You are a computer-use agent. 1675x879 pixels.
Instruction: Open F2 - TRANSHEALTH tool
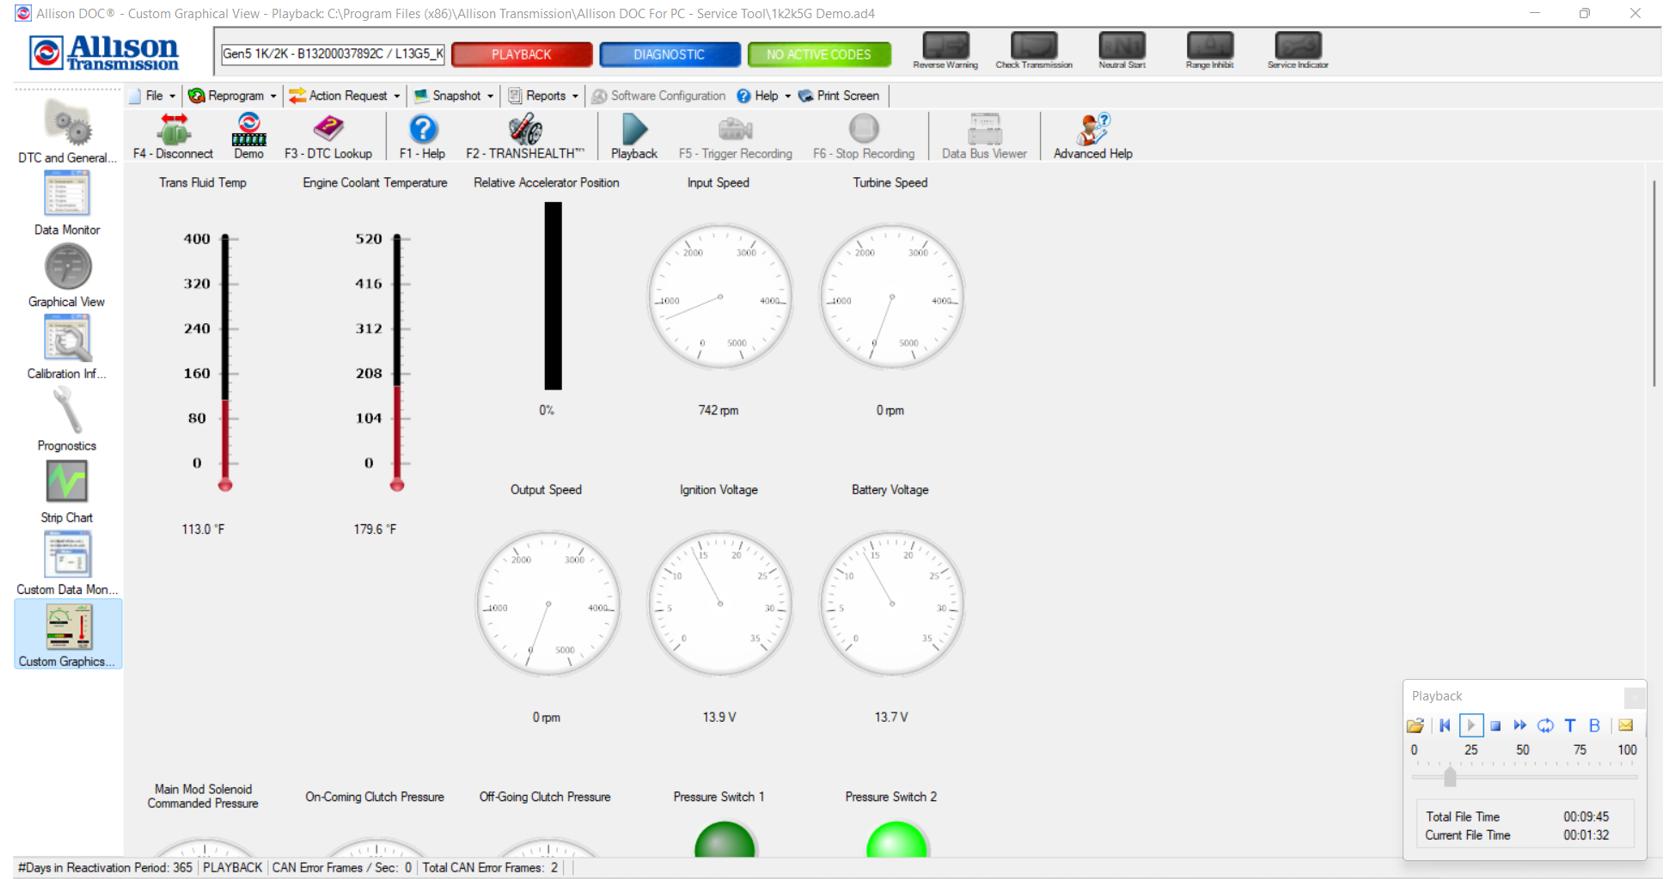point(525,137)
